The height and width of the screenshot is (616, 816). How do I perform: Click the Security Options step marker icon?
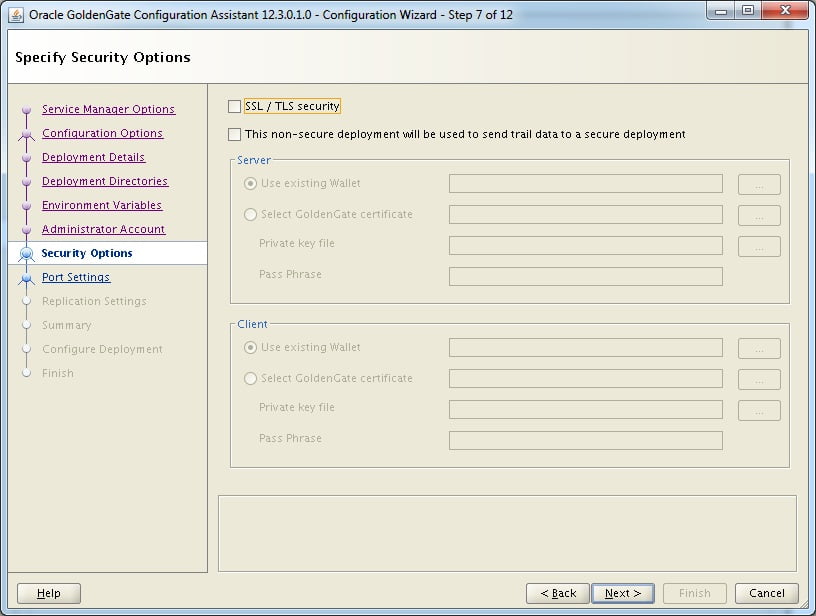[27, 254]
